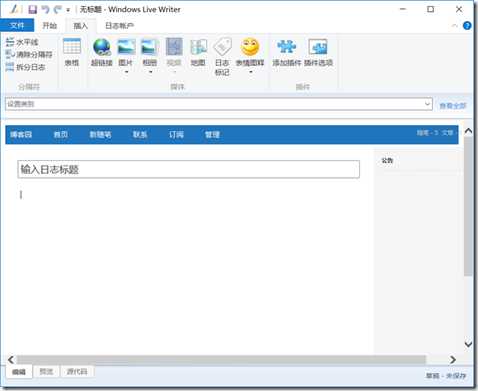Viewport: 478px width, 391px height.
Task: Click the 相册 photo album icon
Action: (x=150, y=48)
